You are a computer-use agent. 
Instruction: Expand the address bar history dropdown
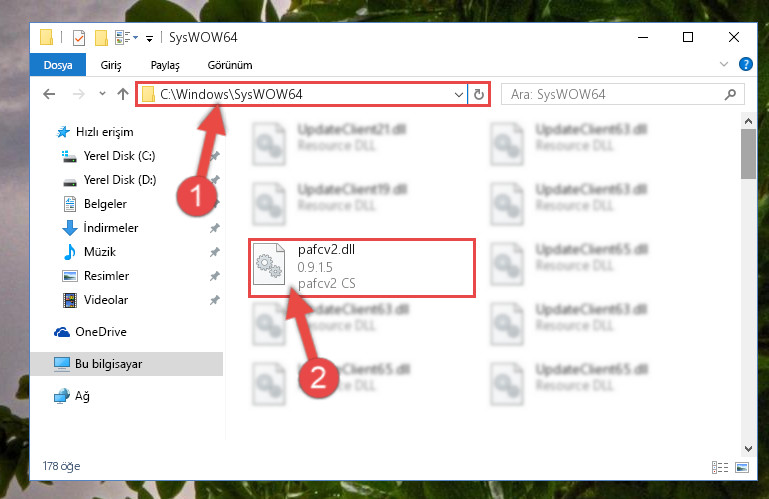click(x=459, y=94)
